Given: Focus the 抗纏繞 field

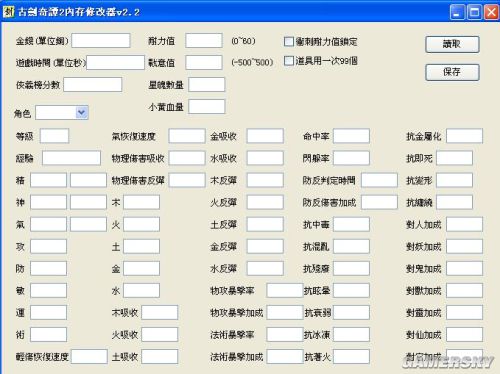Looking at the screenshot, I should (454, 202).
